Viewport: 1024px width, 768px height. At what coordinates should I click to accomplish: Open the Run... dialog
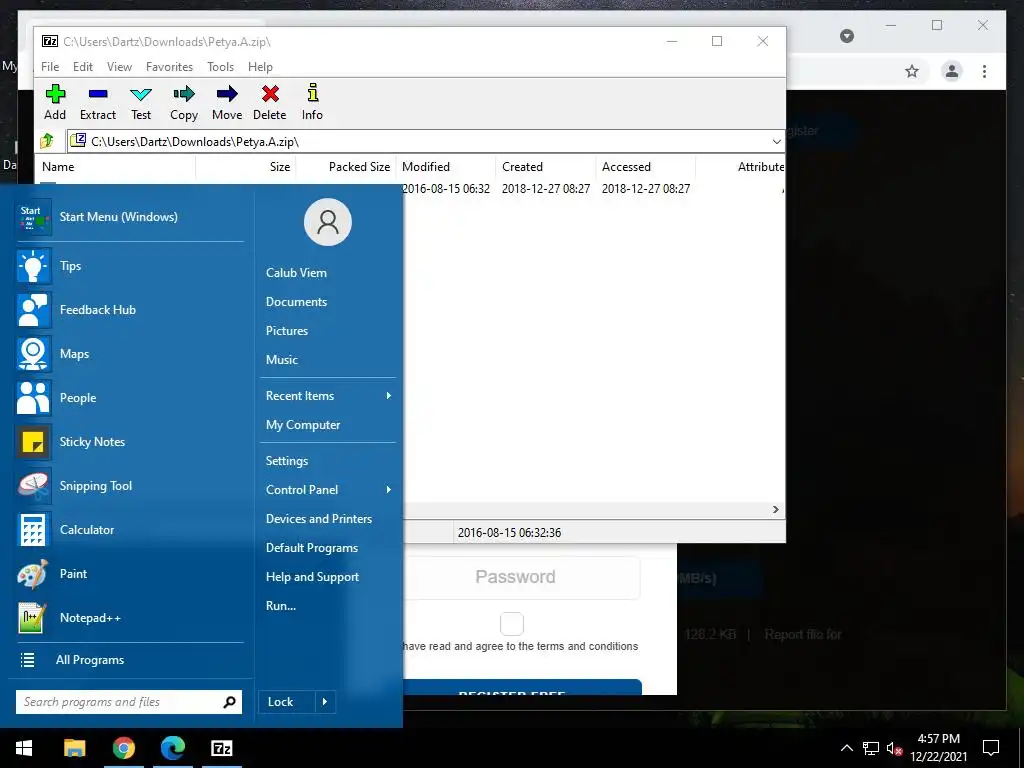tap(281, 605)
